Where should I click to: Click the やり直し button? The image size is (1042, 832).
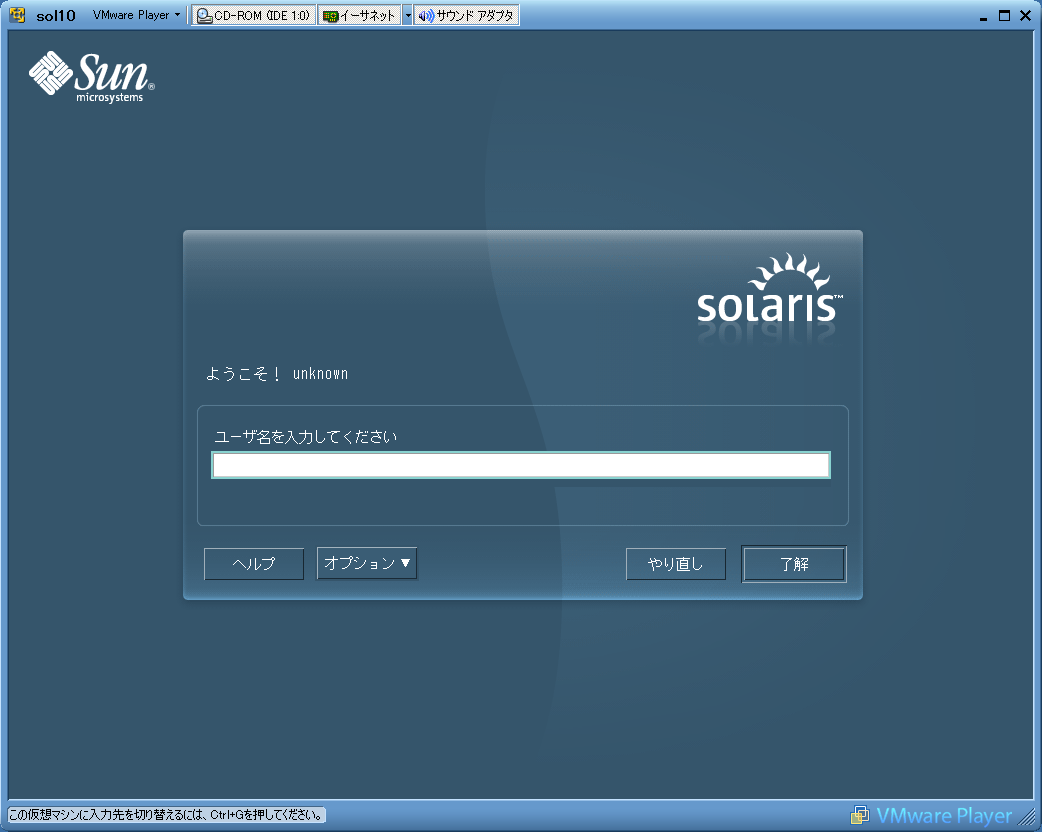(676, 564)
